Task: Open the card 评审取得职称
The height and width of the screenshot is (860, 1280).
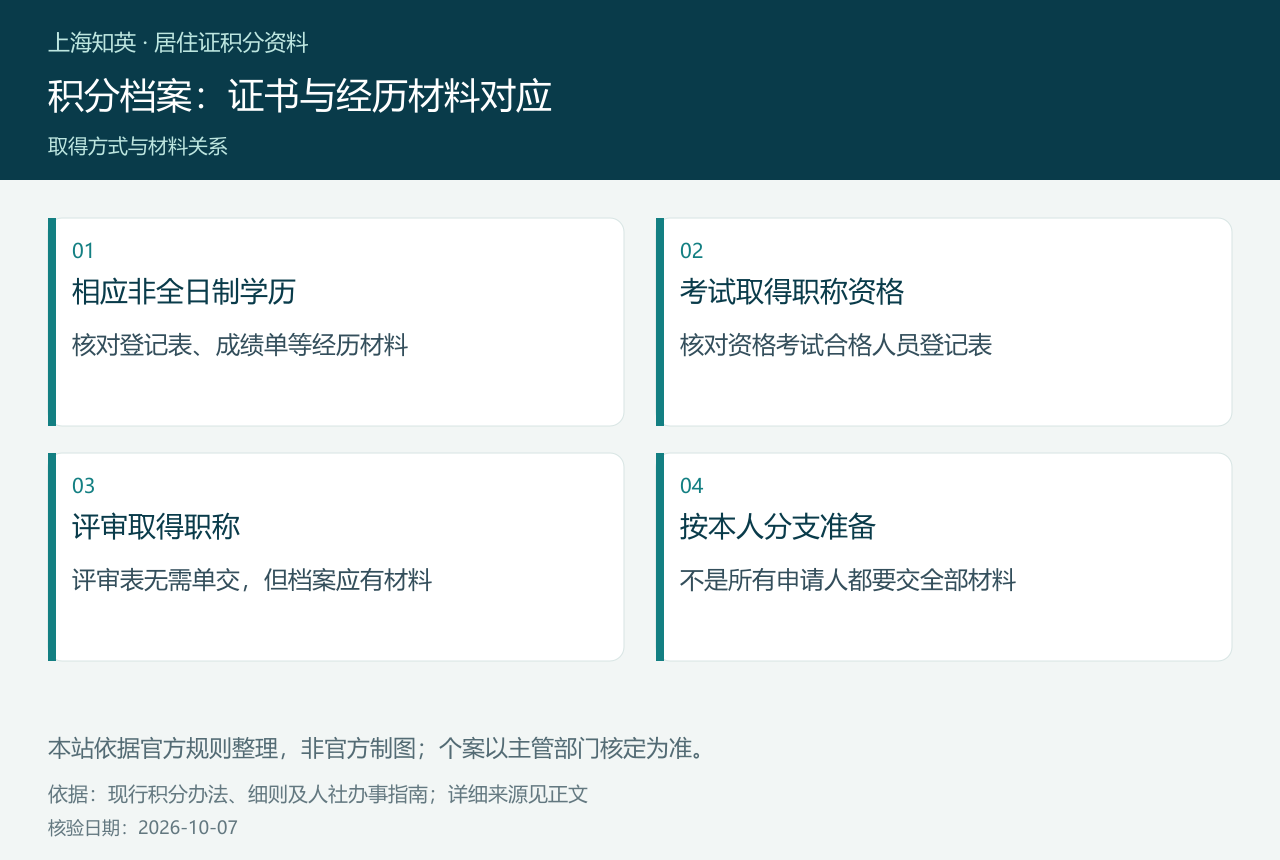Action: click(336, 557)
